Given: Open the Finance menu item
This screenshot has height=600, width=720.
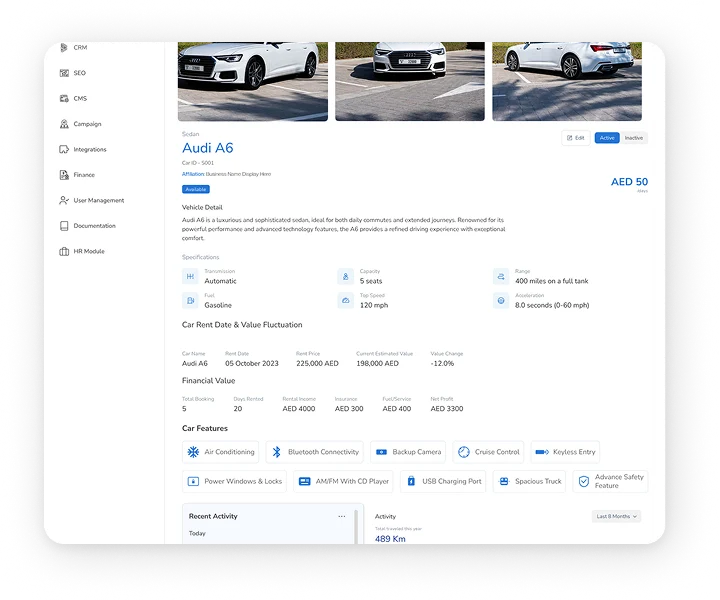Looking at the screenshot, I should [x=83, y=175].
